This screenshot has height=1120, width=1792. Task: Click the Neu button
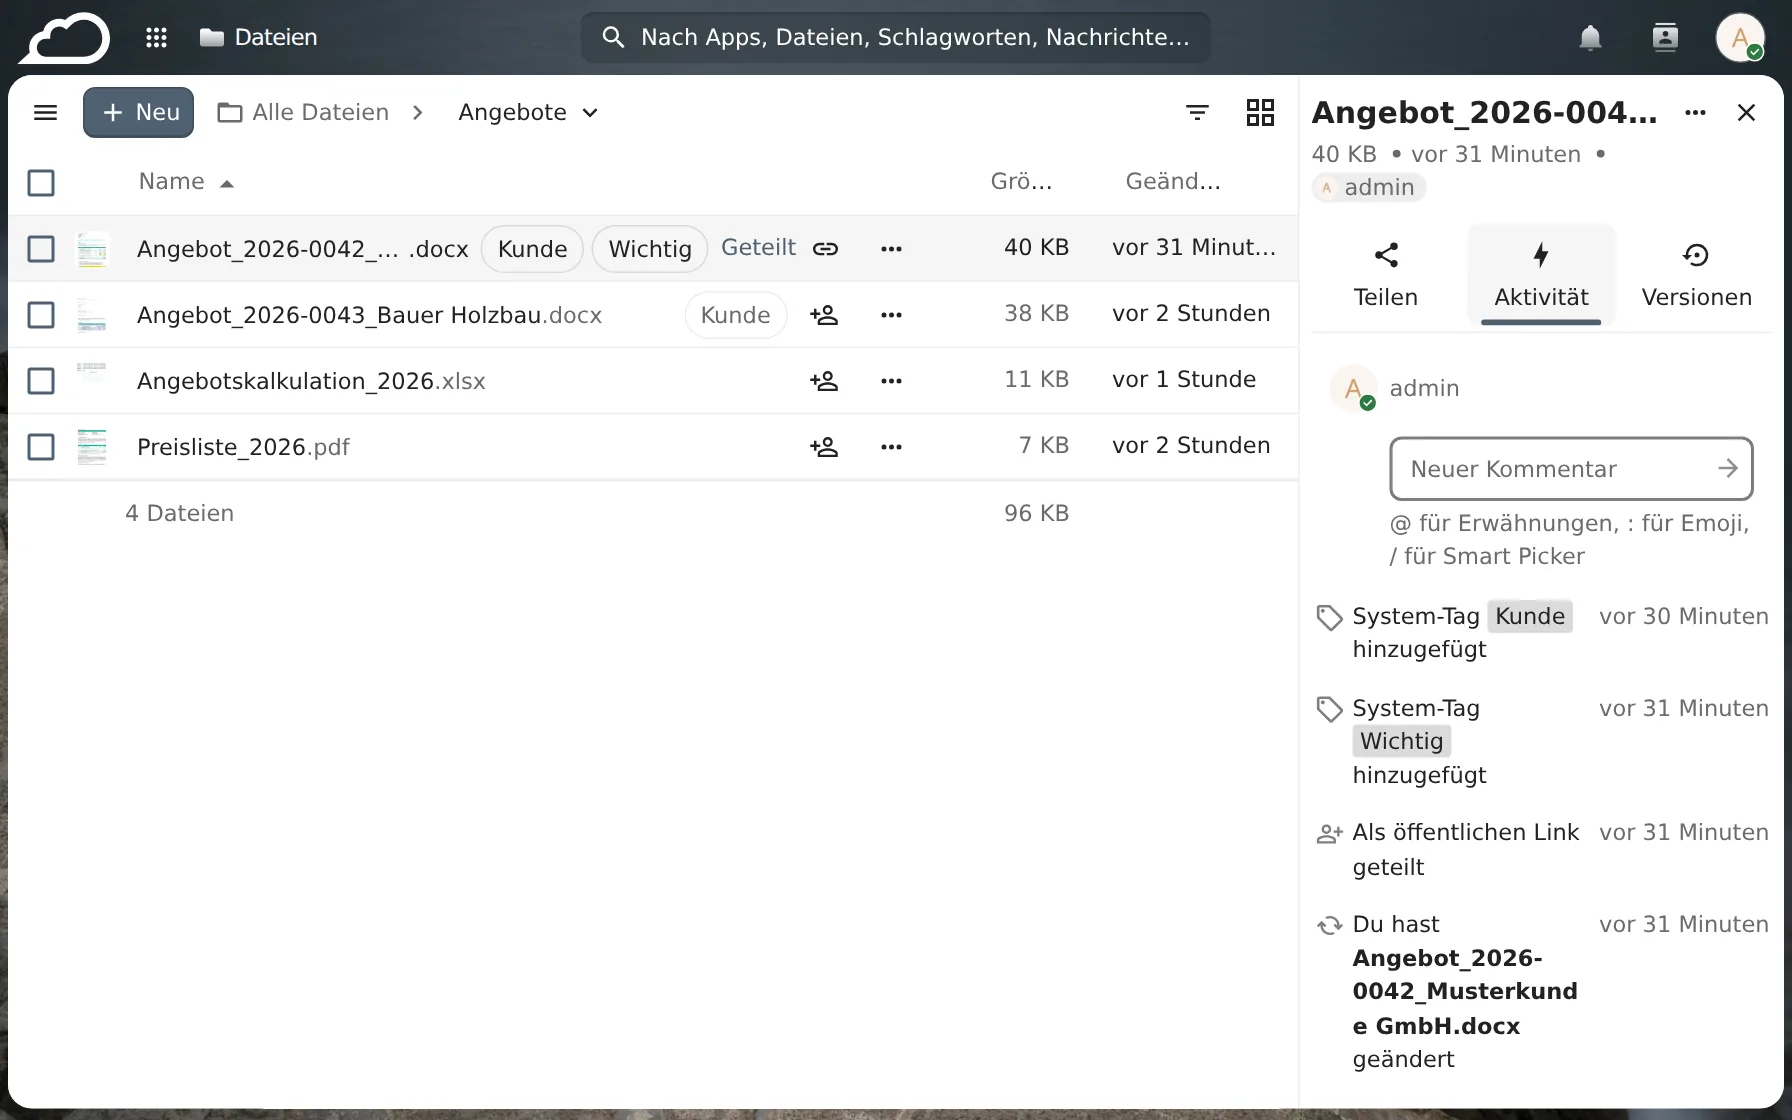[139, 112]
